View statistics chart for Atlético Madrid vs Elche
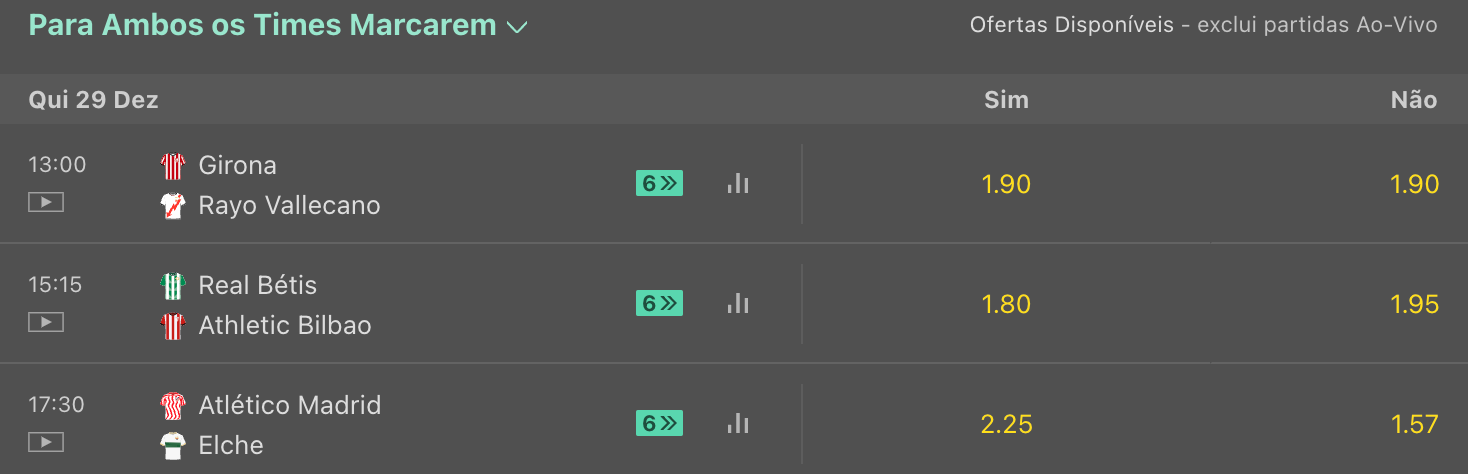The width and height of the screenshot is (1468, 474). tap(738, 423)
